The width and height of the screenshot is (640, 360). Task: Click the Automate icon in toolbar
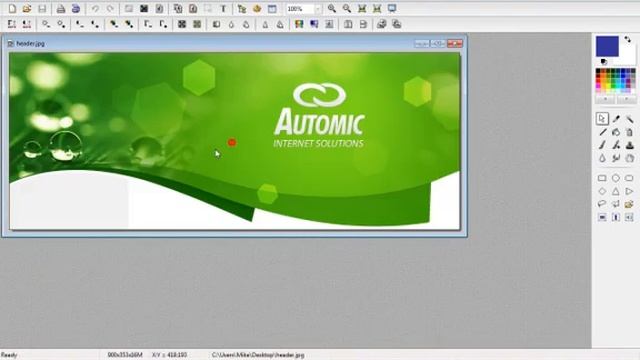tap(257, 9)
